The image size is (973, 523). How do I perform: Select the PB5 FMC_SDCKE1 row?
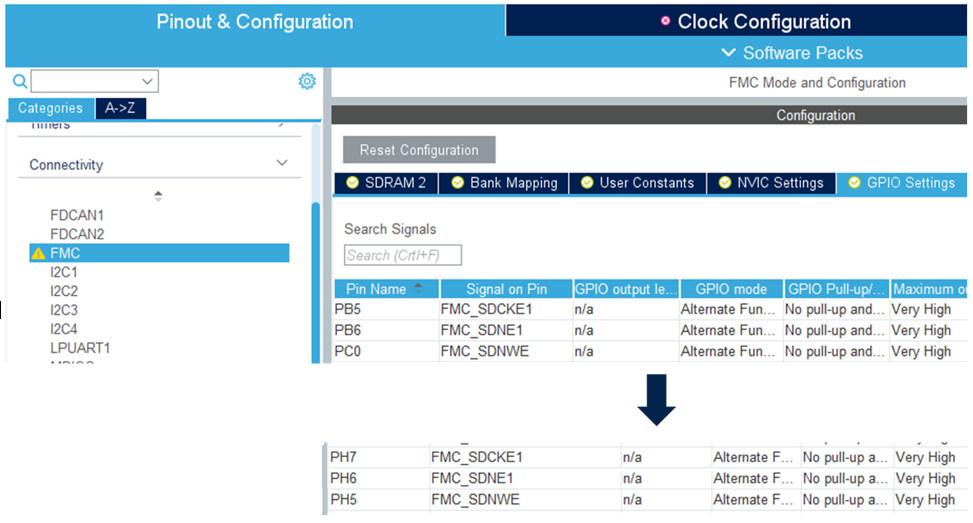tap(486, 309)
